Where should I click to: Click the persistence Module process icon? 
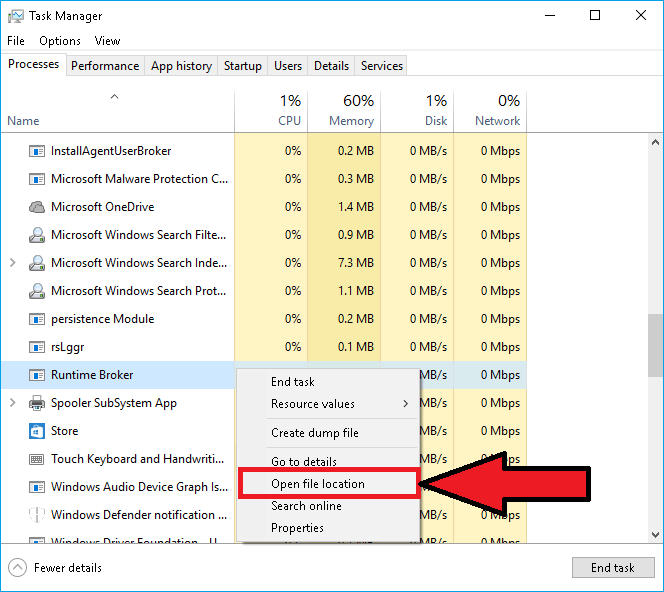pos(37,319)
